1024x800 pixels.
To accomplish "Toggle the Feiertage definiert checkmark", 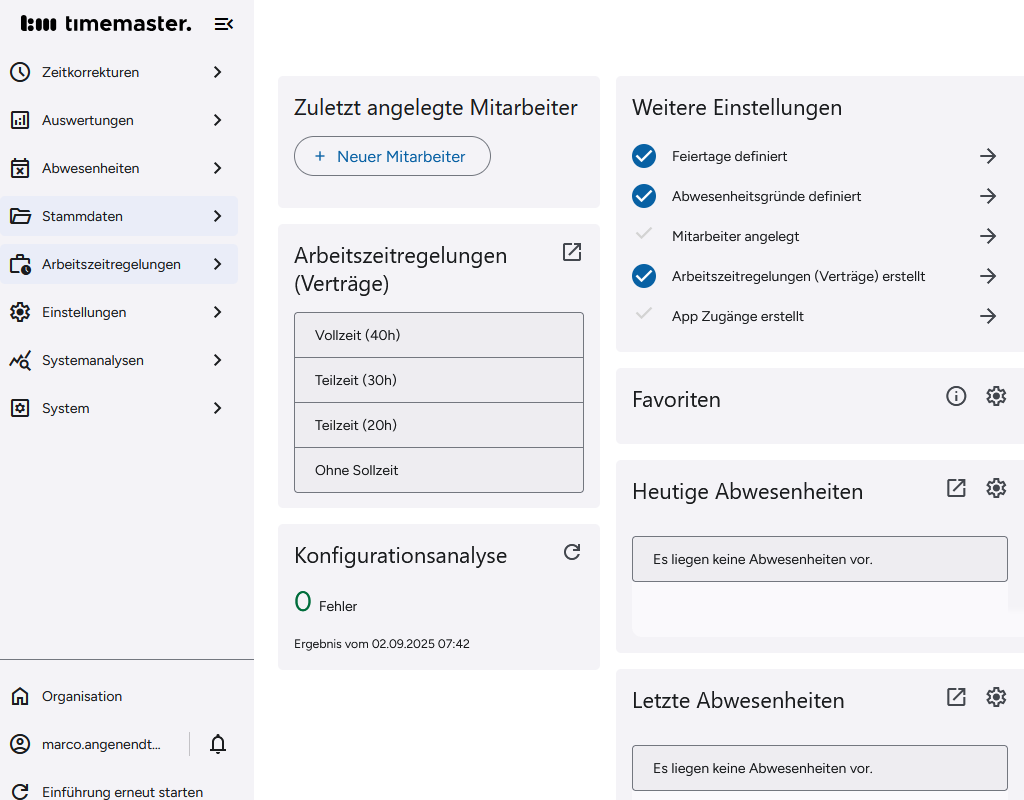I will [x=643, y=156].
